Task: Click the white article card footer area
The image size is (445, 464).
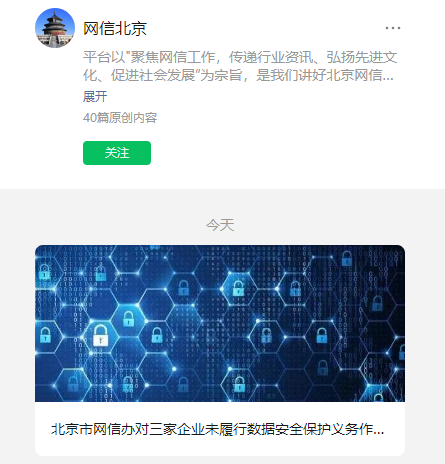Action: click(220, 429)
